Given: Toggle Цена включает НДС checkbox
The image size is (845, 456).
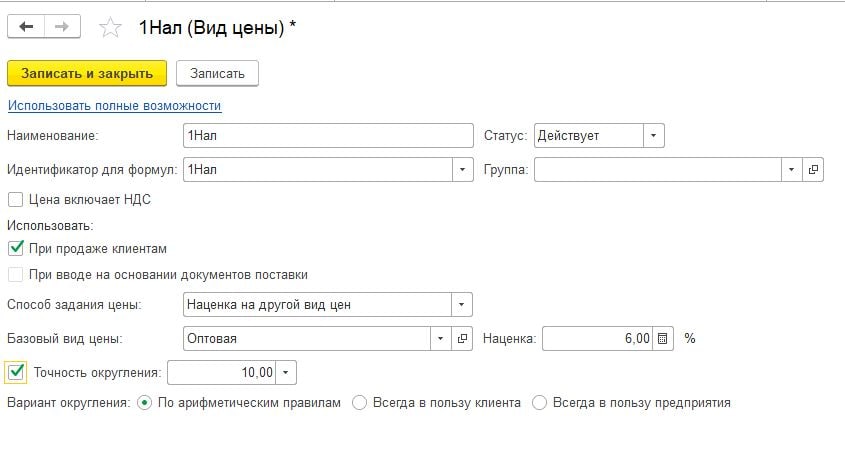Looking at the screenshot, I should pyautogui.click(x=16, y=199).
